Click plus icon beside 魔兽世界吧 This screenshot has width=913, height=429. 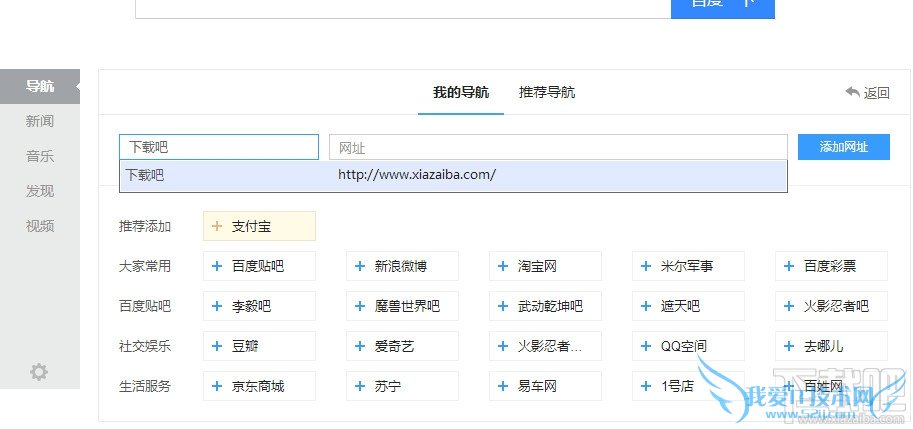pos(360,306)
